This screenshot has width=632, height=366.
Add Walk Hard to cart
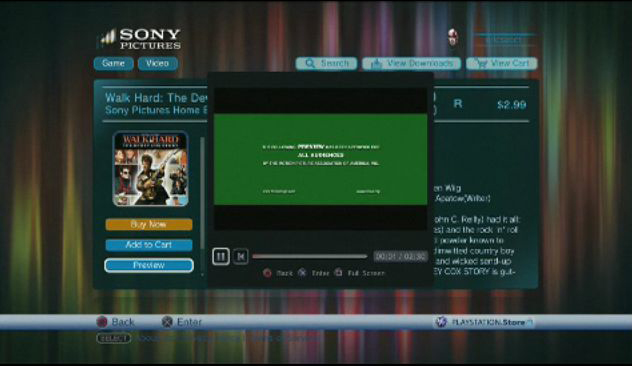click(x=149, y=245)
